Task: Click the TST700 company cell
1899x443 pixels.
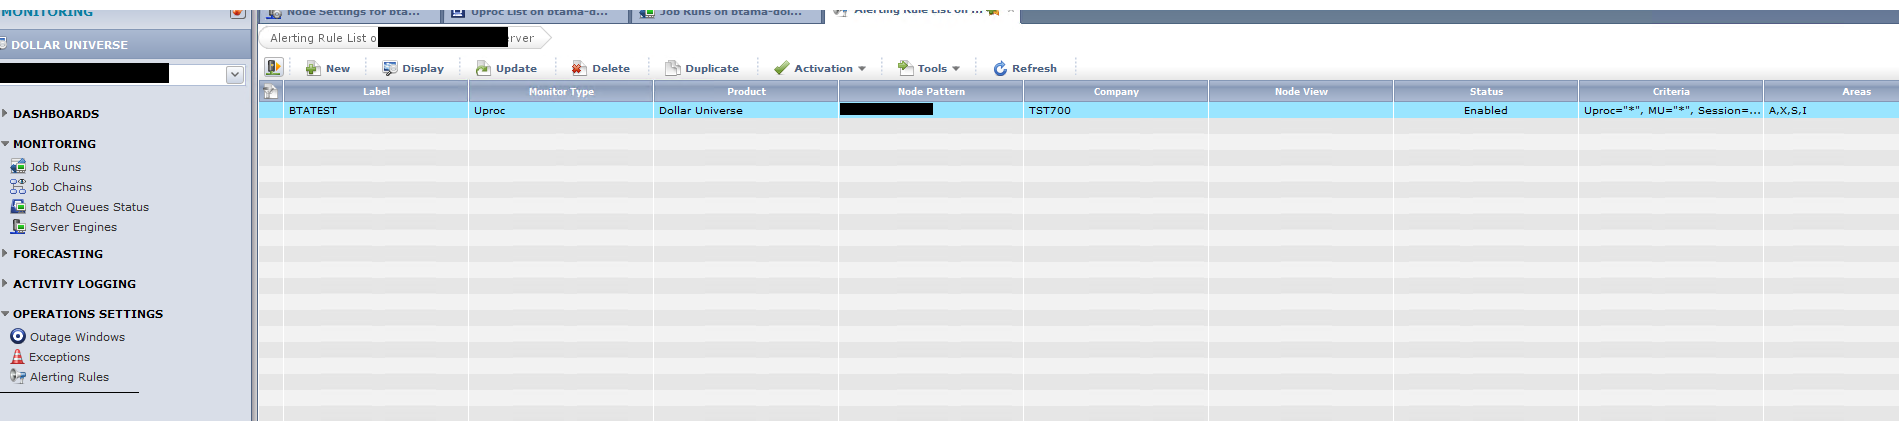Action: pyautogui.click(x=1116, y=110)
